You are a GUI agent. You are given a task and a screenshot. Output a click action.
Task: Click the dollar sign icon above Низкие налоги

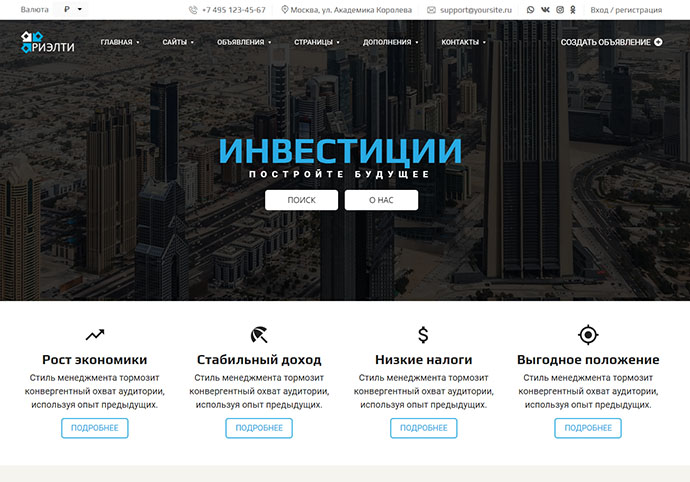click(423, 335)
